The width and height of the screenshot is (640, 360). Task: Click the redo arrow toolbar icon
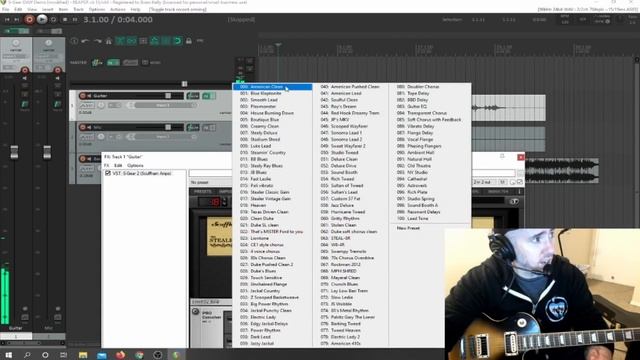[97, 41]
